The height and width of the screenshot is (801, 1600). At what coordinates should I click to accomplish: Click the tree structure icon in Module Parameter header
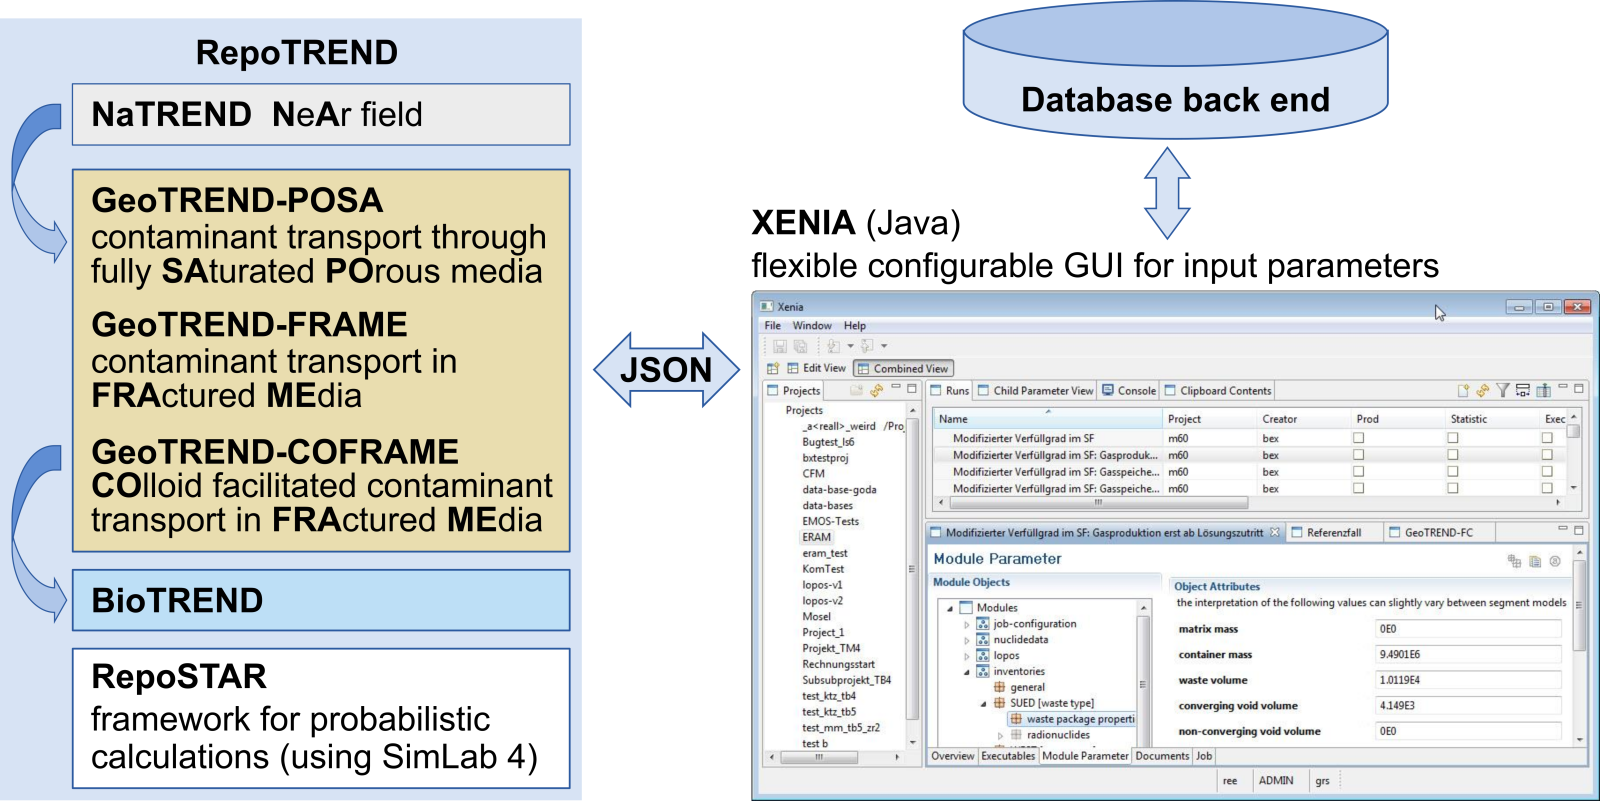click(1515, 561)
